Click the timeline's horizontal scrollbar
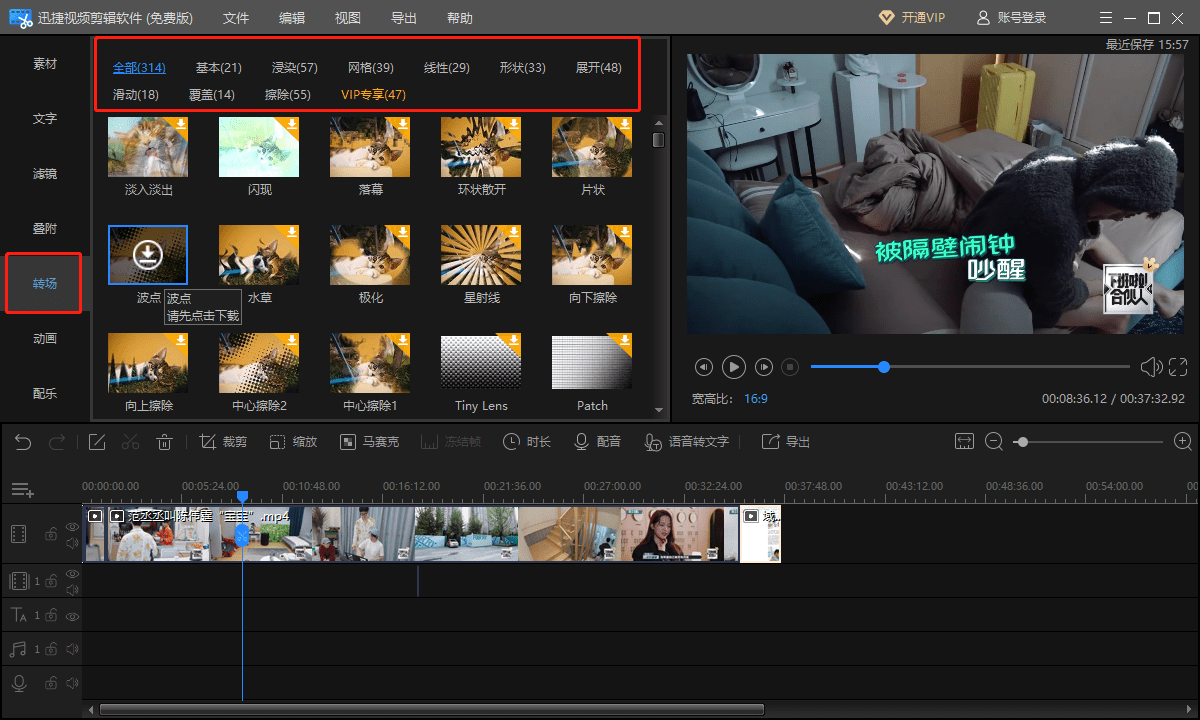This screenshot has height=720, width=1200. click(432, 710)
